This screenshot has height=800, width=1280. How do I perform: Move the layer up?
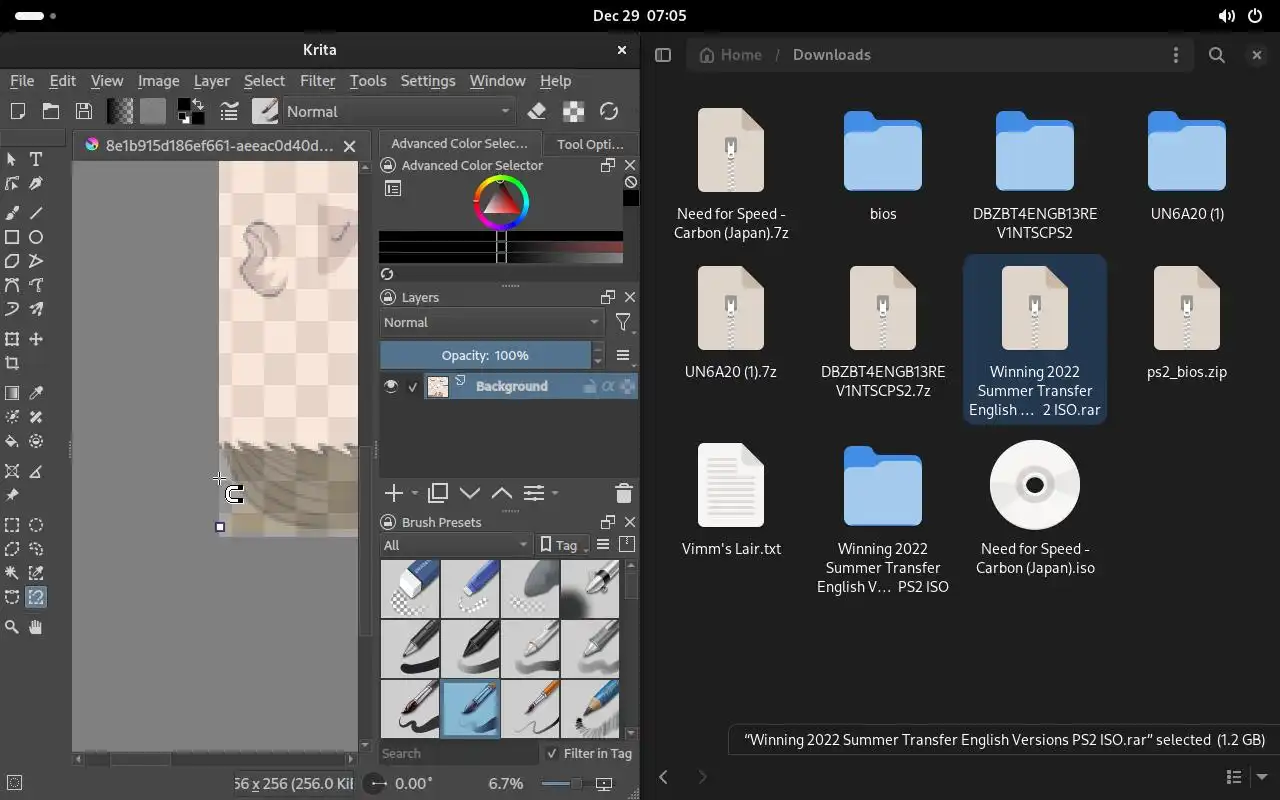click(502, 493)
